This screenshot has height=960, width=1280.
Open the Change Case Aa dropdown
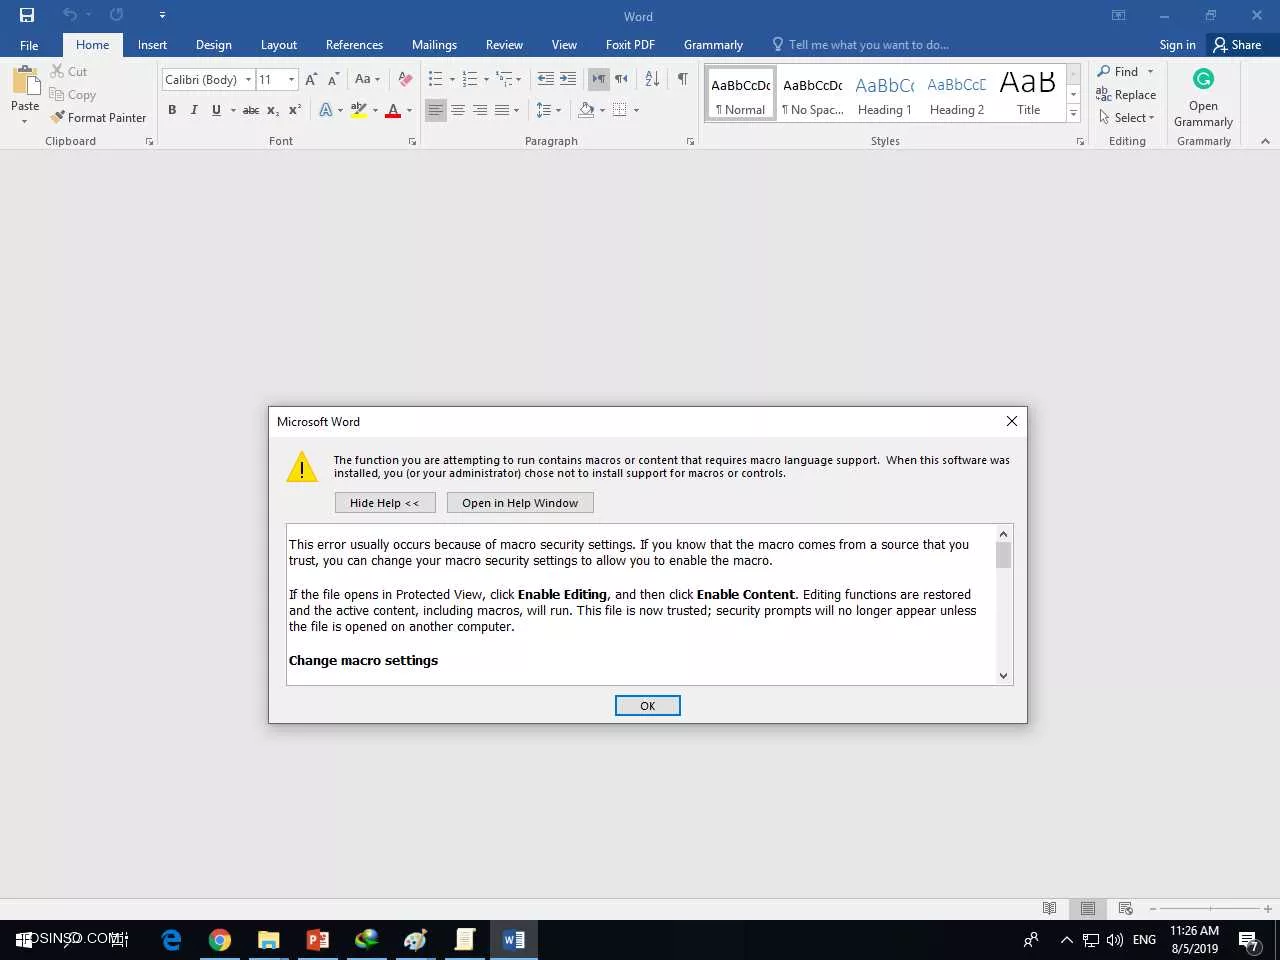pos(367,79)
